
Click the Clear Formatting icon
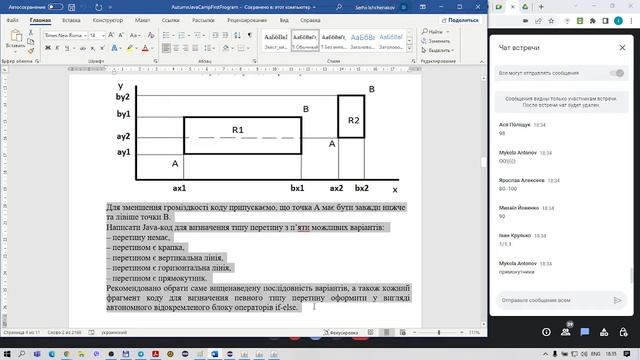coord(151,36)
